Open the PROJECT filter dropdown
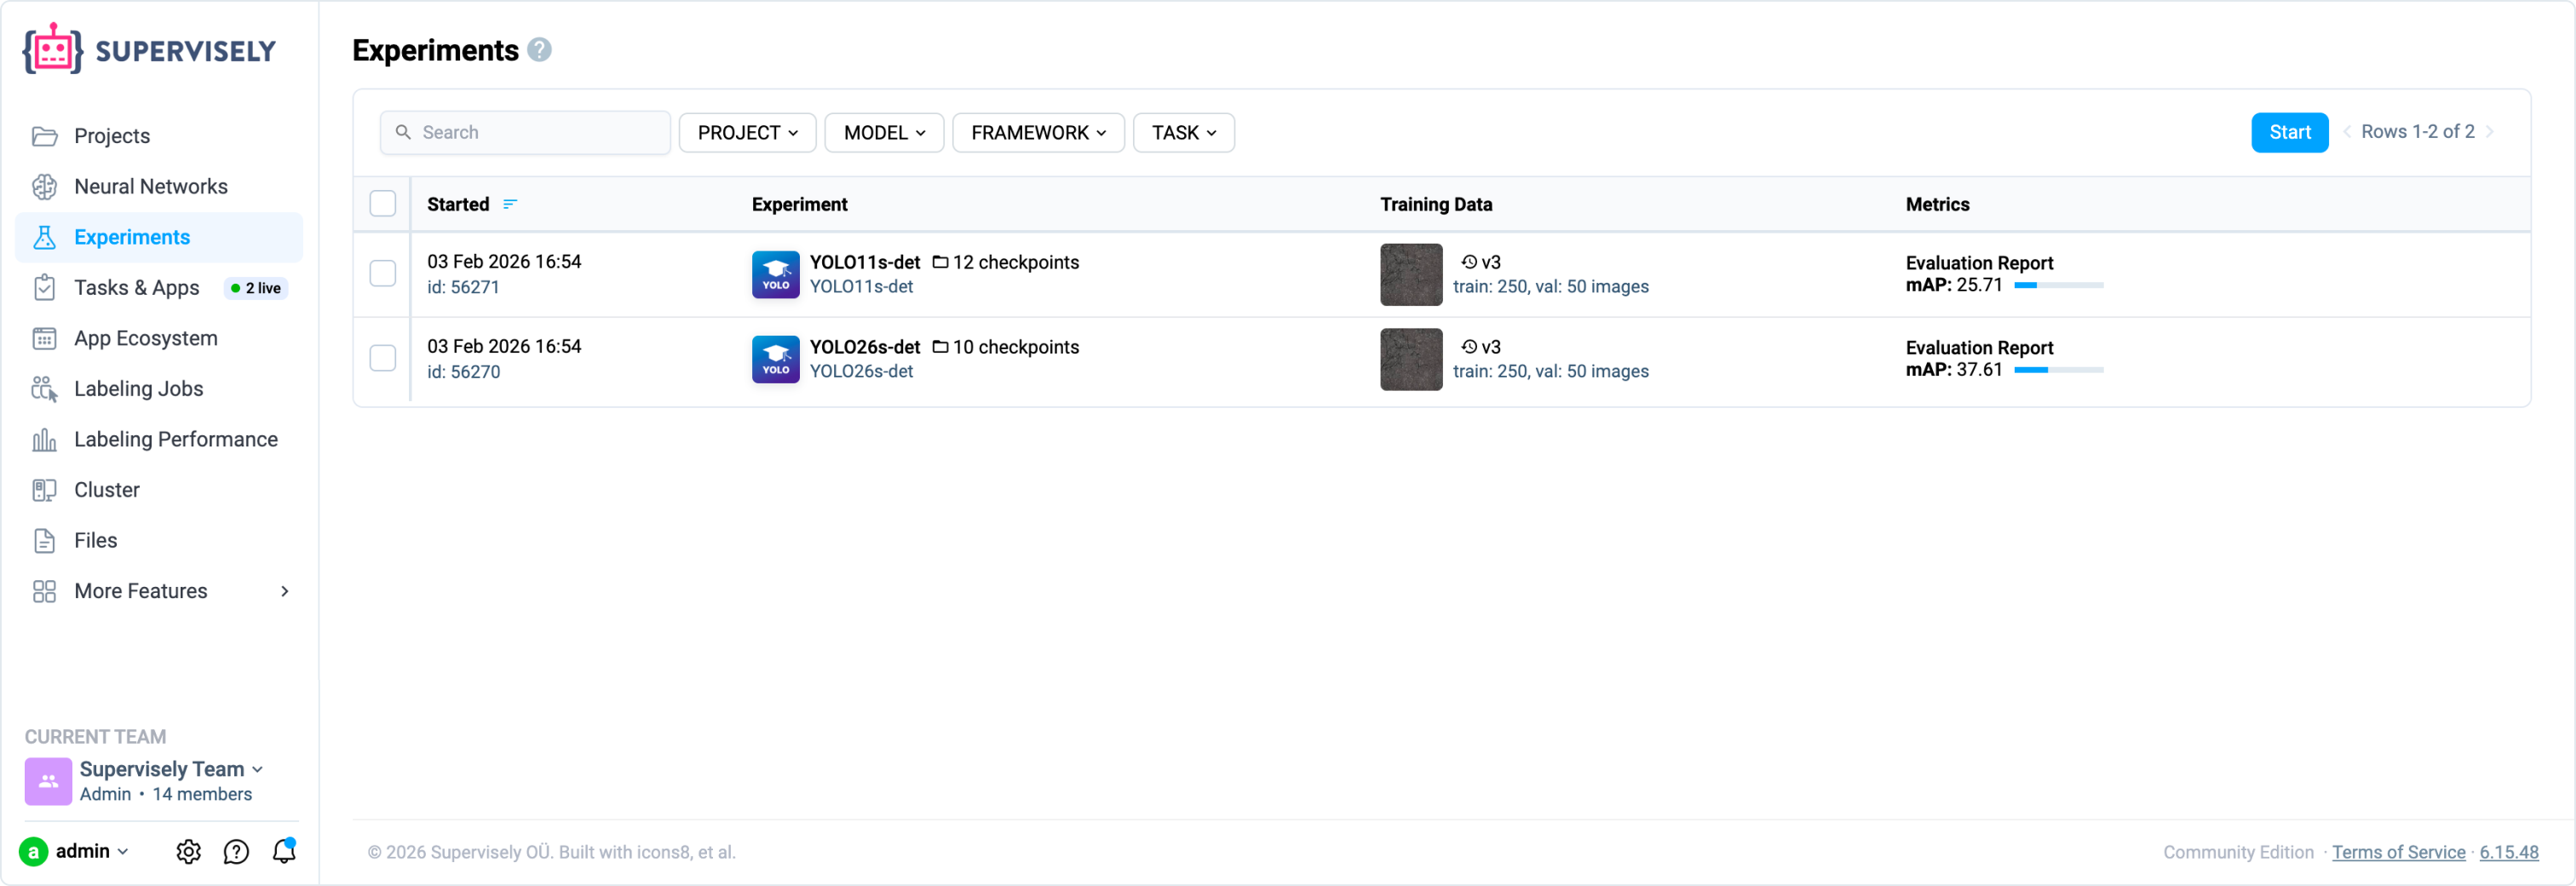The image size is (2576, 886). pos(747,133)
